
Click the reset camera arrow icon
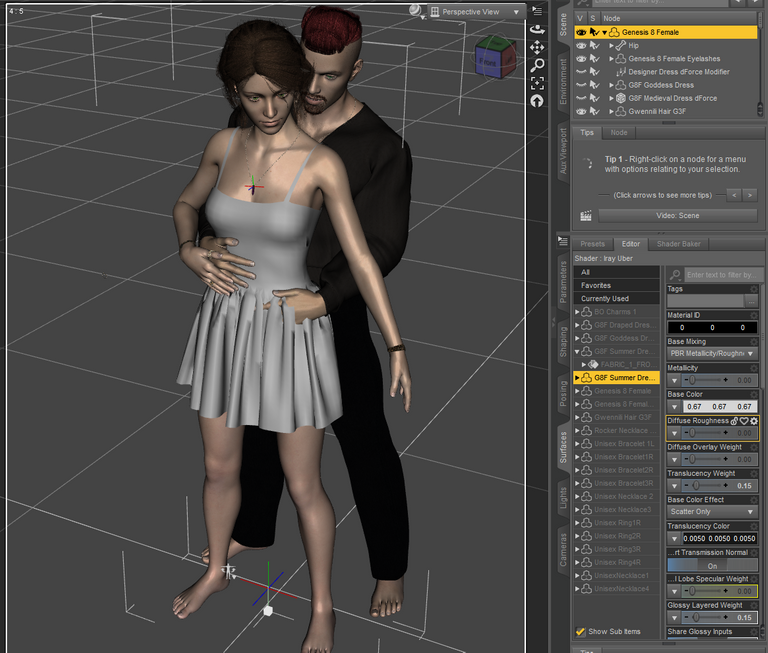click(x=537, y=101)
